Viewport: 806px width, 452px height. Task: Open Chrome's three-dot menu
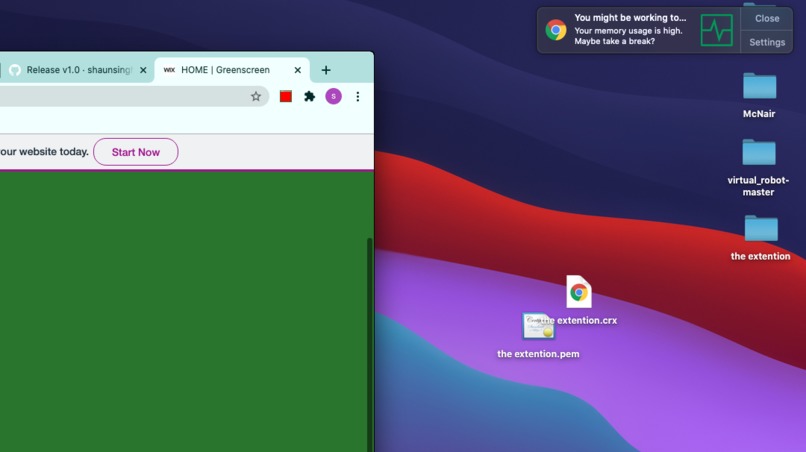358,96
